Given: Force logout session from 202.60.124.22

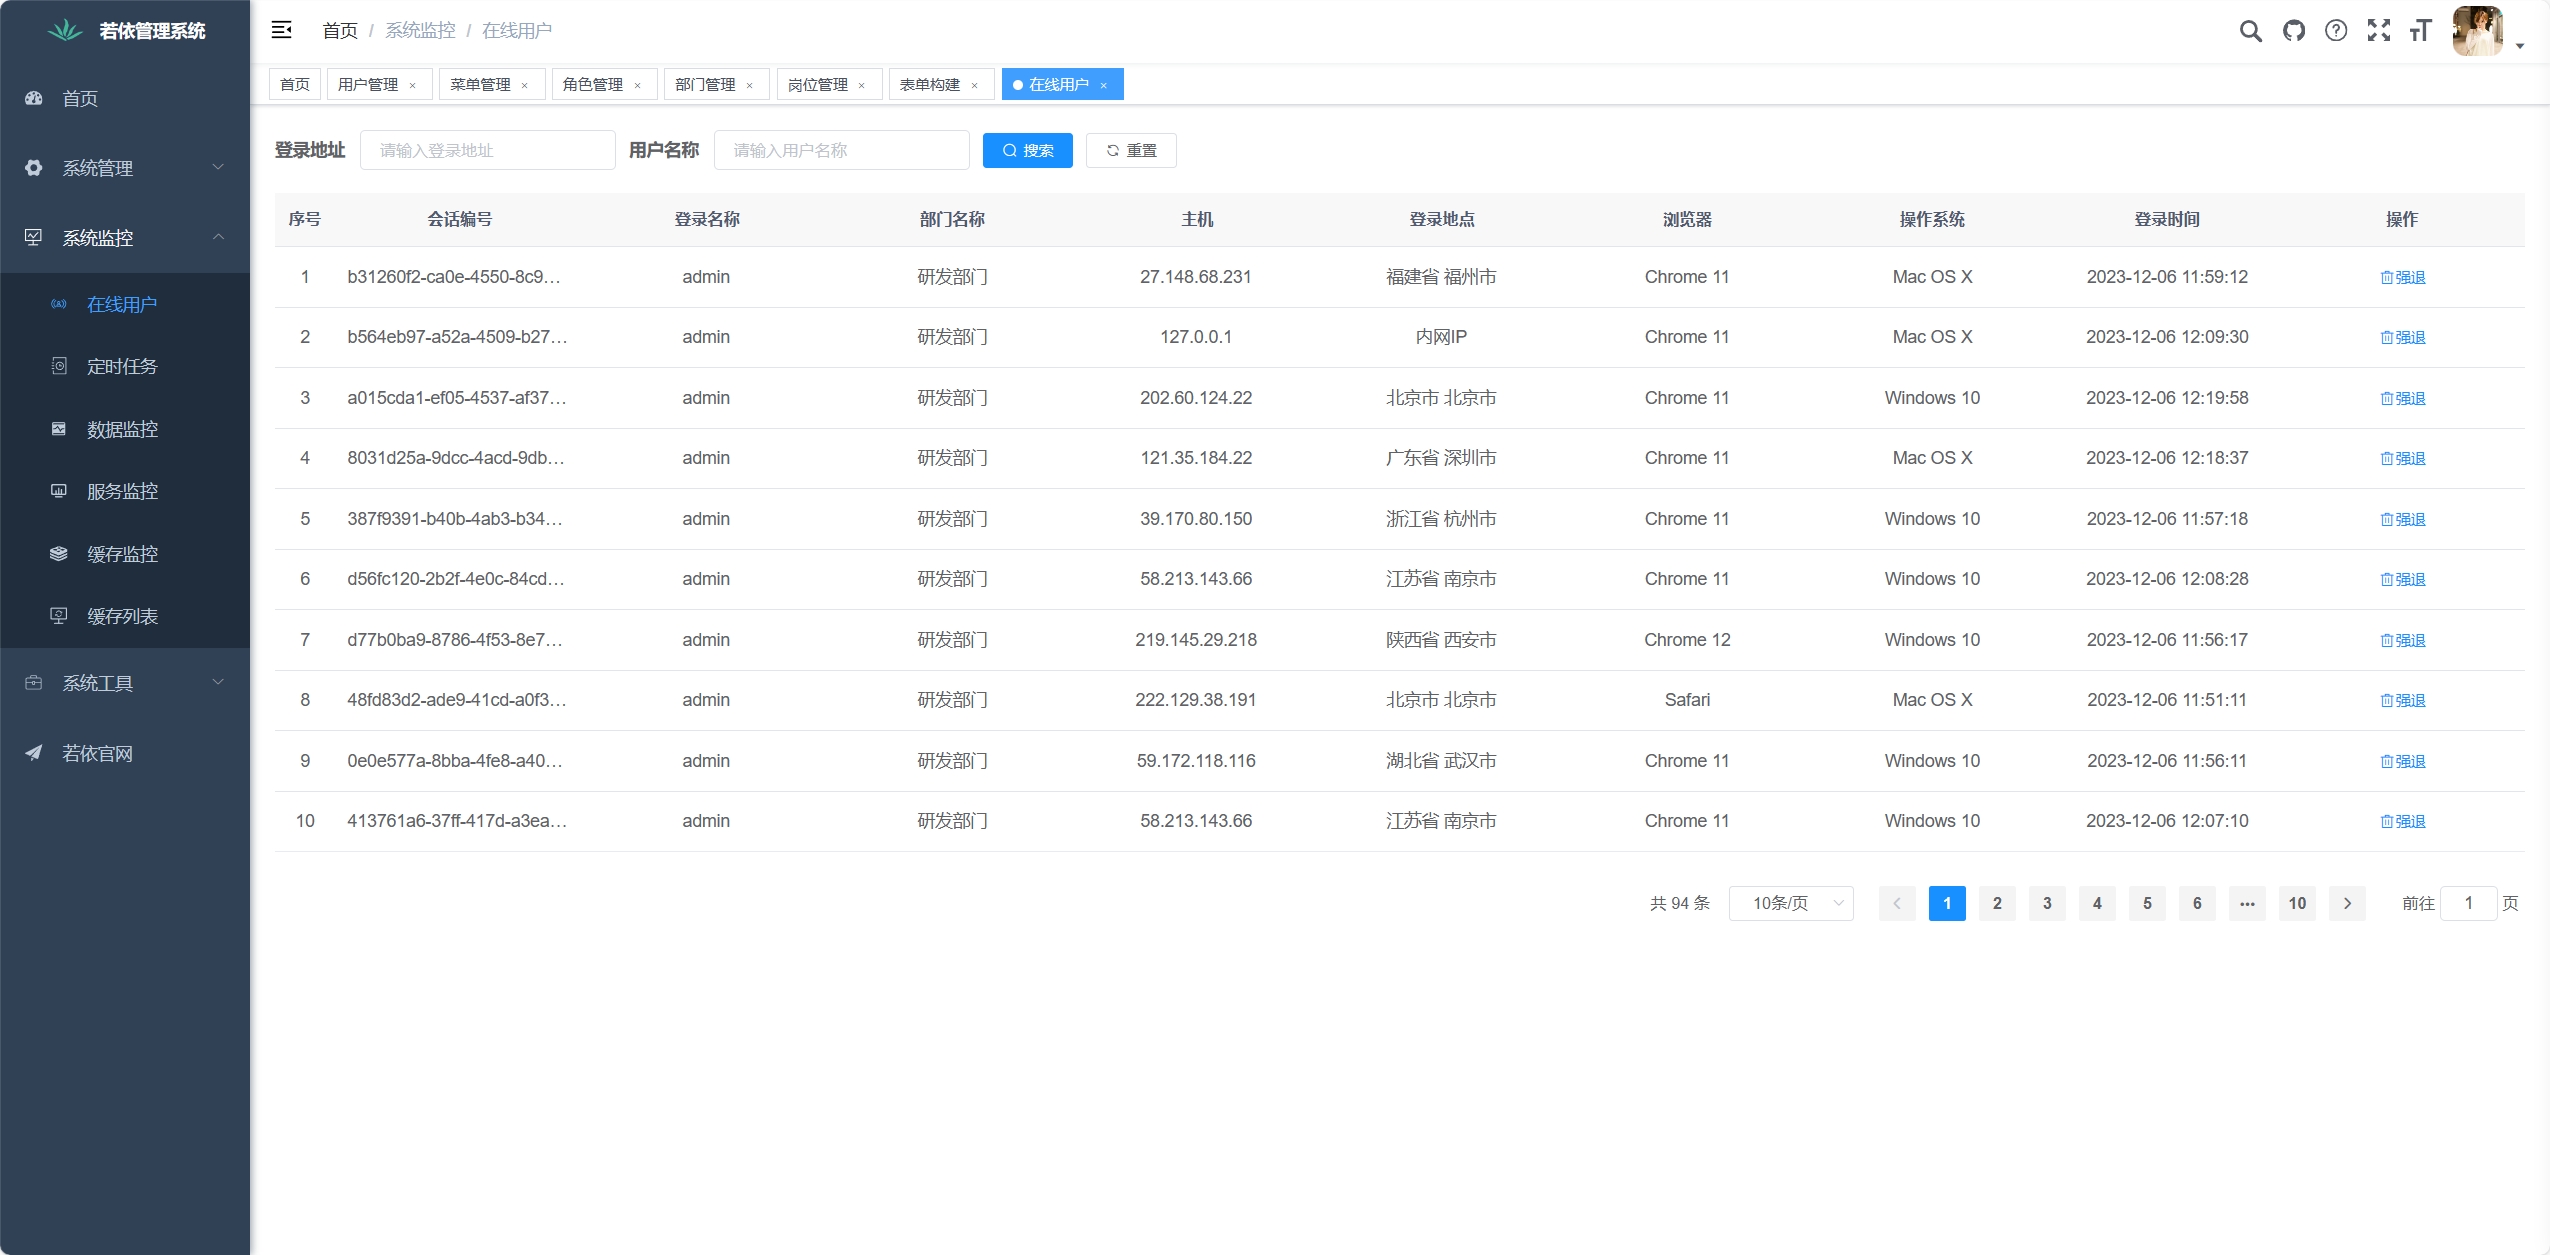Looking at the screenshot, I should pos(2402,398).
